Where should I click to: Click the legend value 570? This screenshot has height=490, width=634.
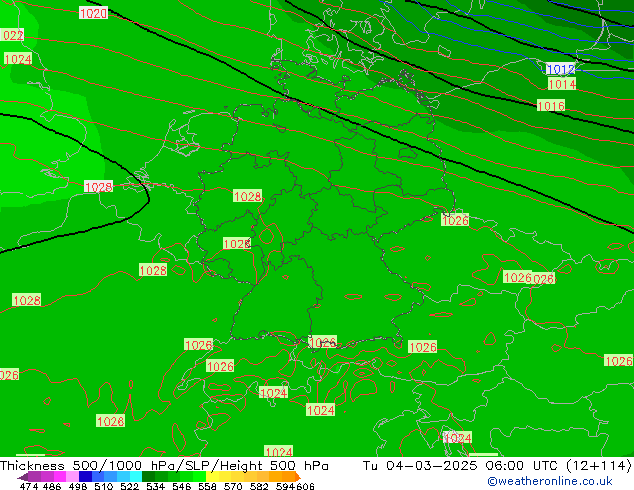(x=233, y=486)
